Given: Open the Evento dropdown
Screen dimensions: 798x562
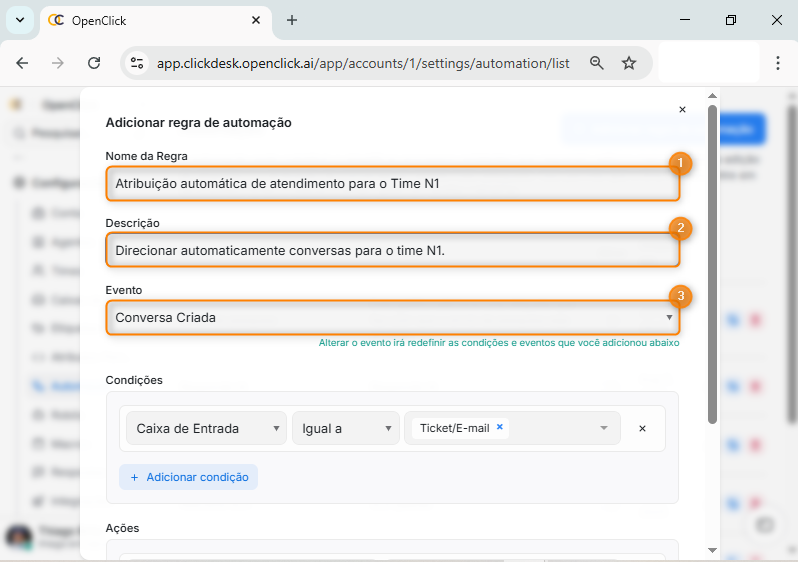Looking at the screenshot, I should [x=392, y=318].
